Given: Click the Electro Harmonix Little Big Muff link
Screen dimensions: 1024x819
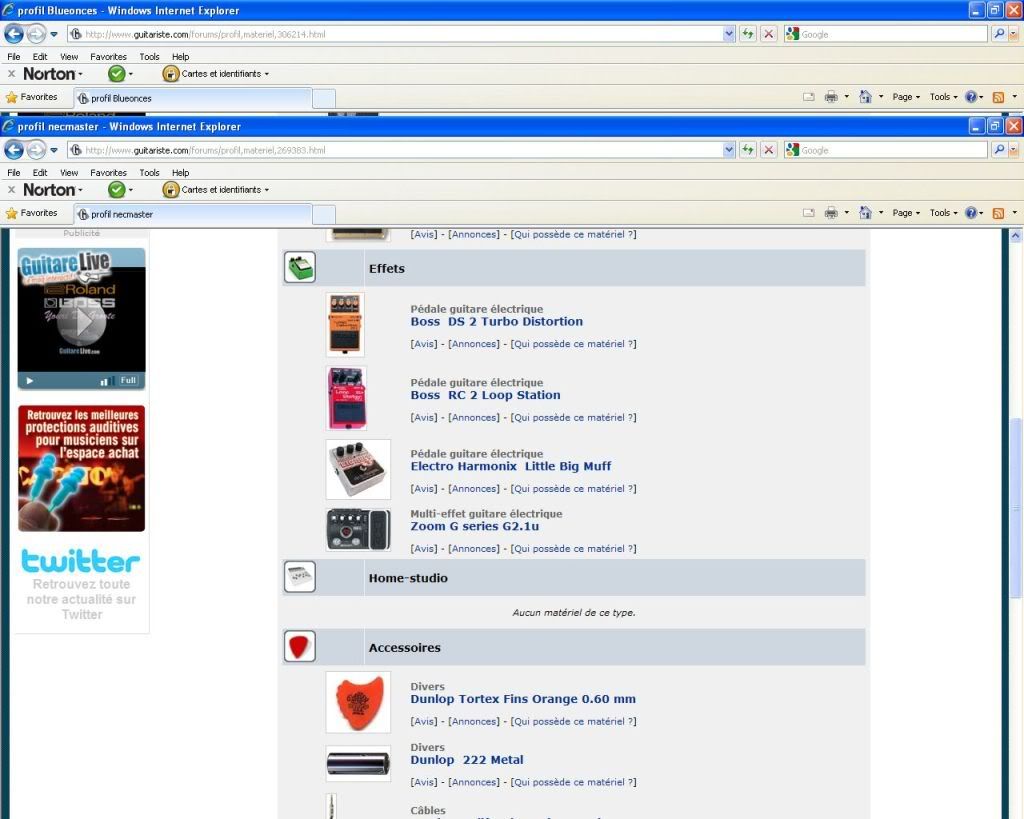Looking at the screenshot, I should [510, 466].
